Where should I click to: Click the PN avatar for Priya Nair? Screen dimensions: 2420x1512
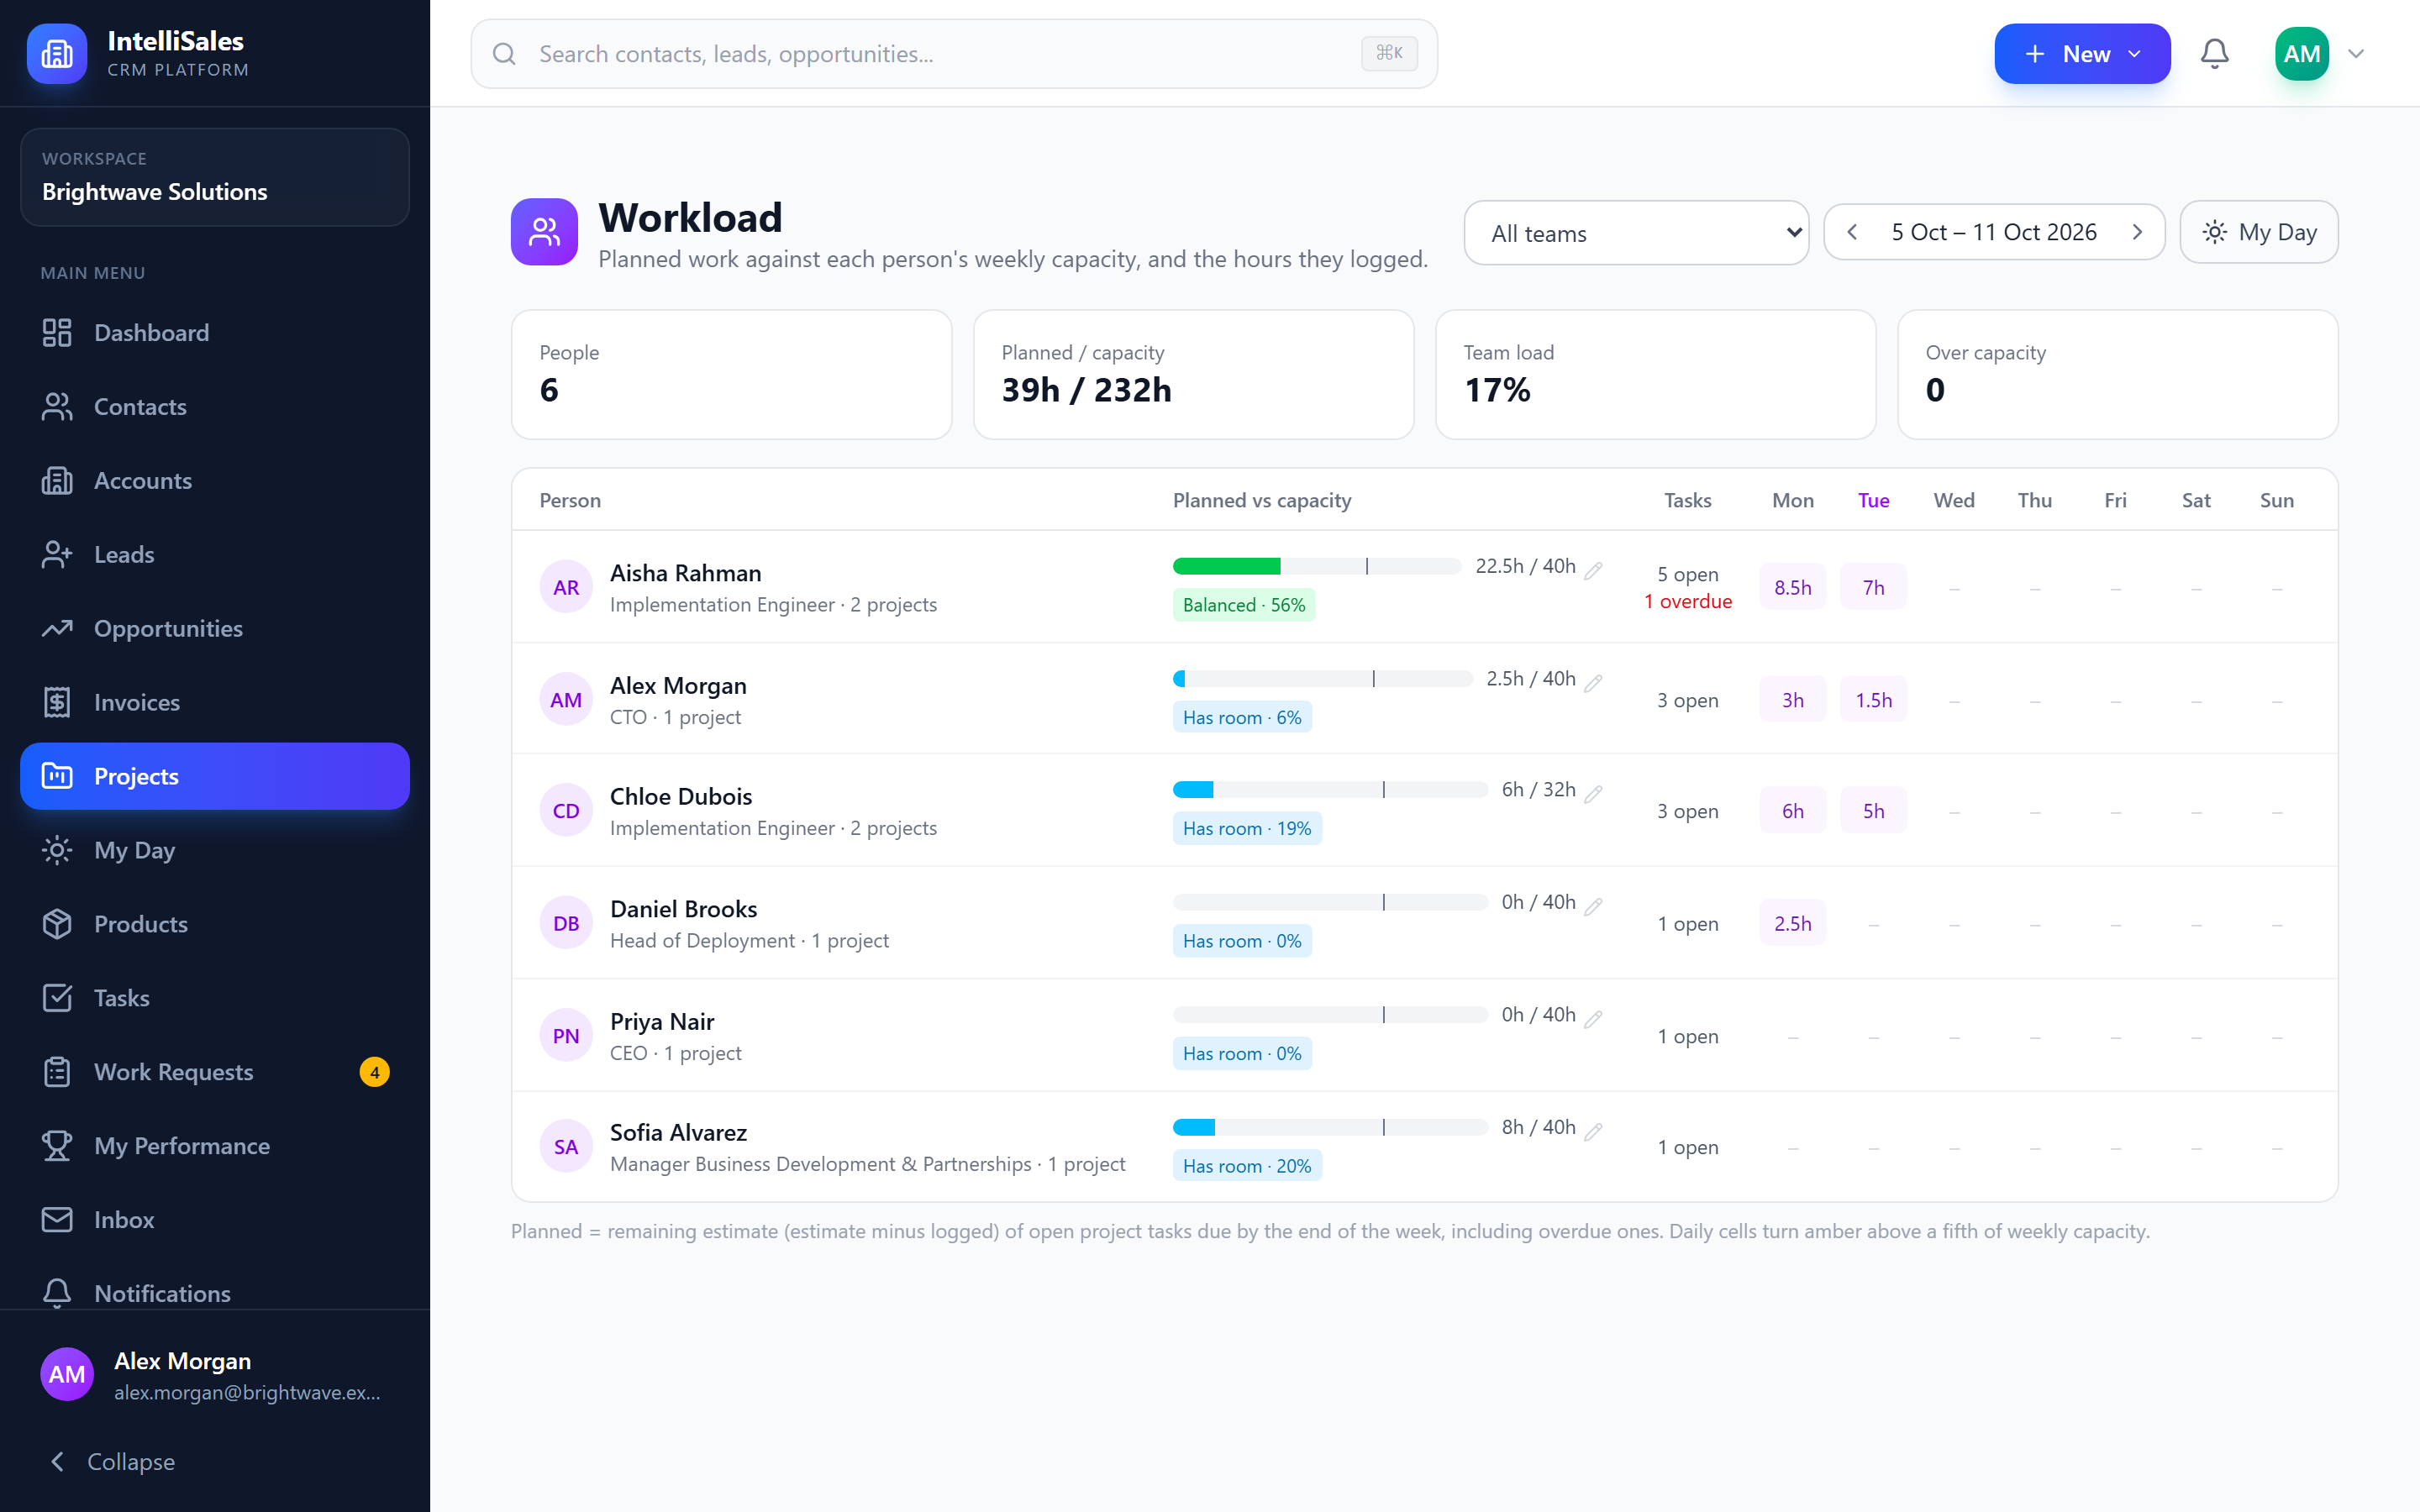[566, 1036]
